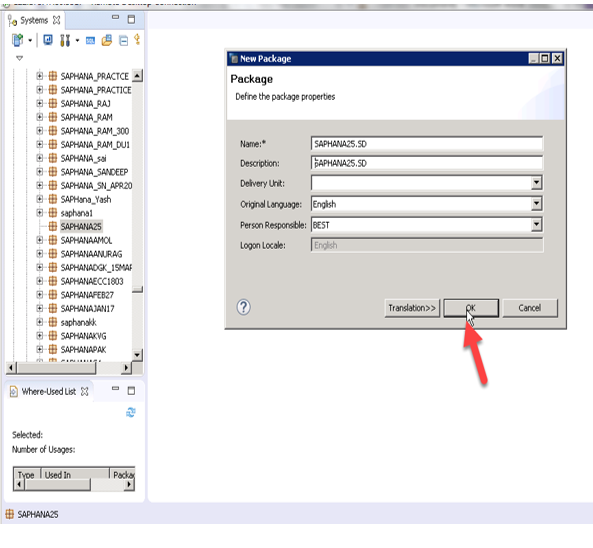Click tree horizontal scroll left arrow
This screenshot has height=548, width=593.
point(11,368)
